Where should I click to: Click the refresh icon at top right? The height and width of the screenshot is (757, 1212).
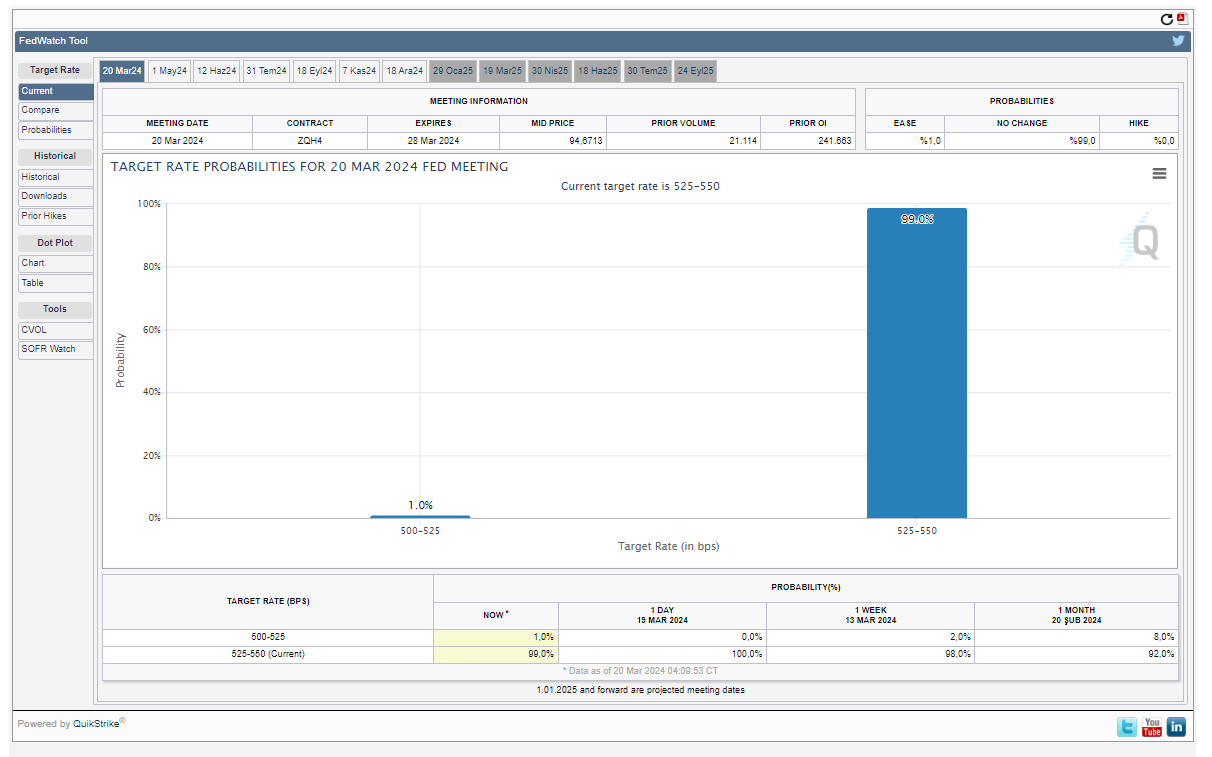point(1166,19)
